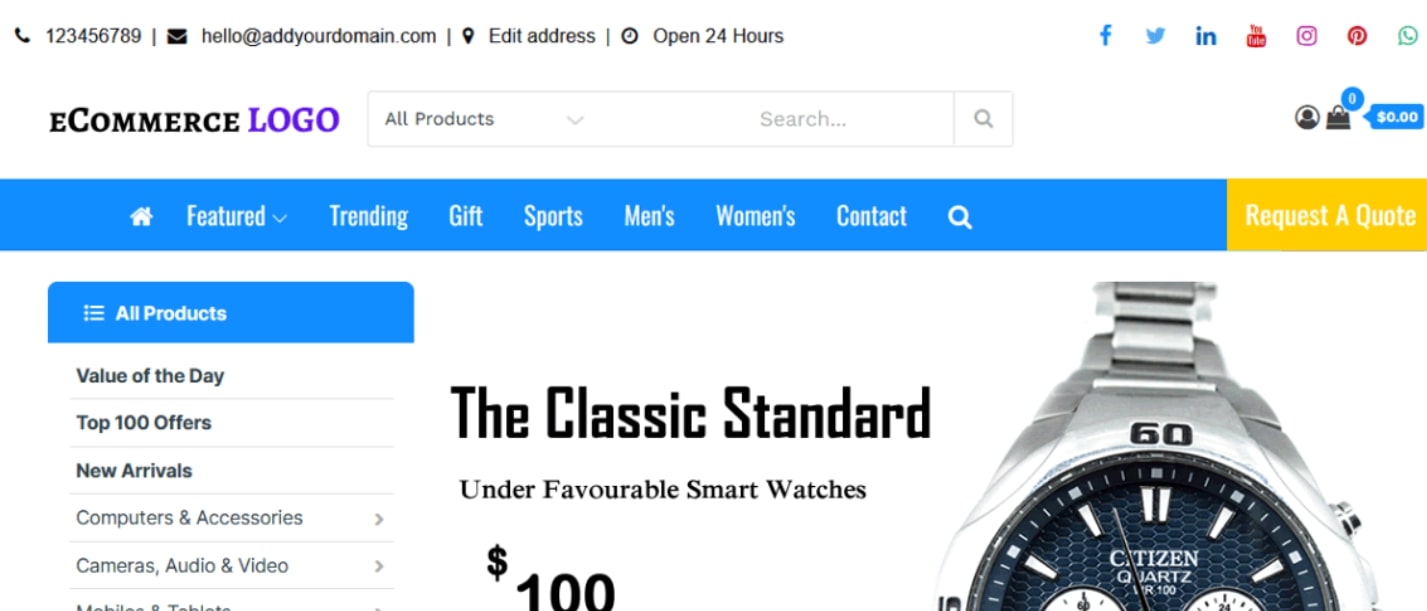This screenshot has height=611, width=1427.
Task: Select the Sports menu item
Action: point(553,216)
